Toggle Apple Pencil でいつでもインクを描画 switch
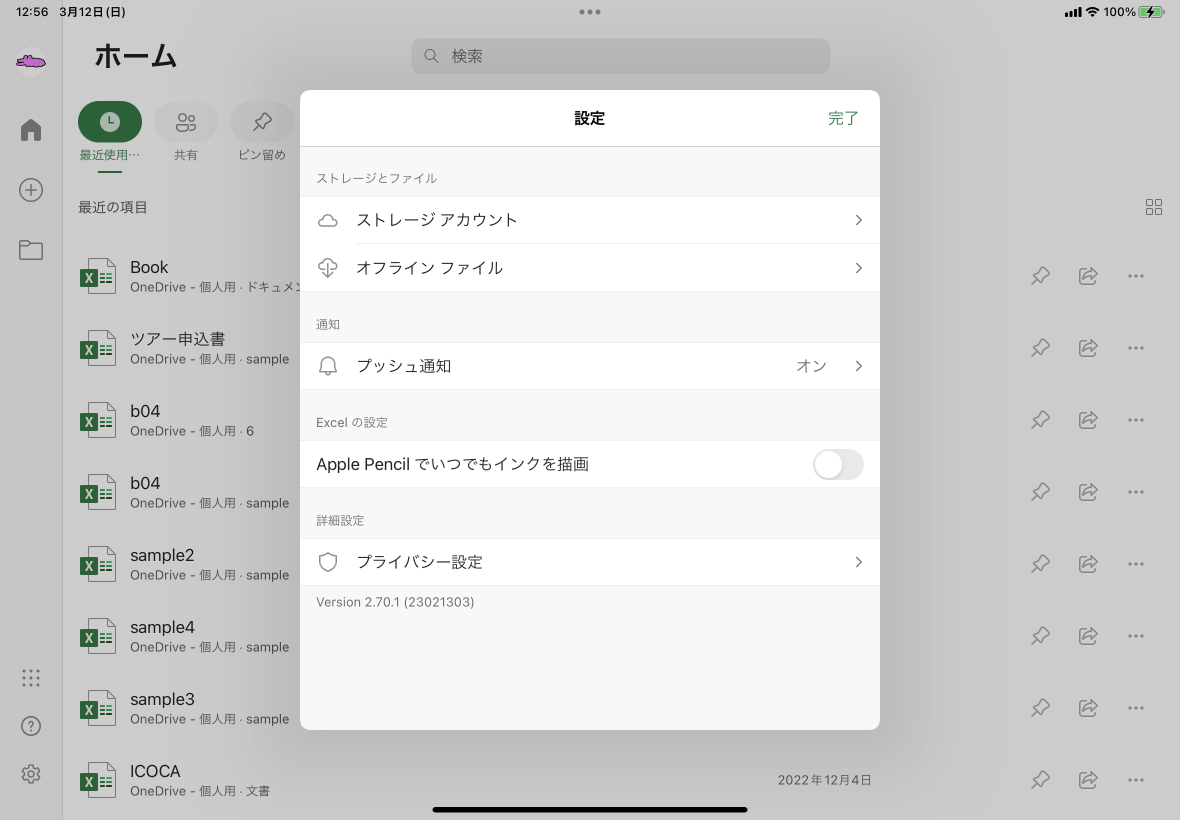This screenshot has width=1180, height=820. tap(838, 464)
